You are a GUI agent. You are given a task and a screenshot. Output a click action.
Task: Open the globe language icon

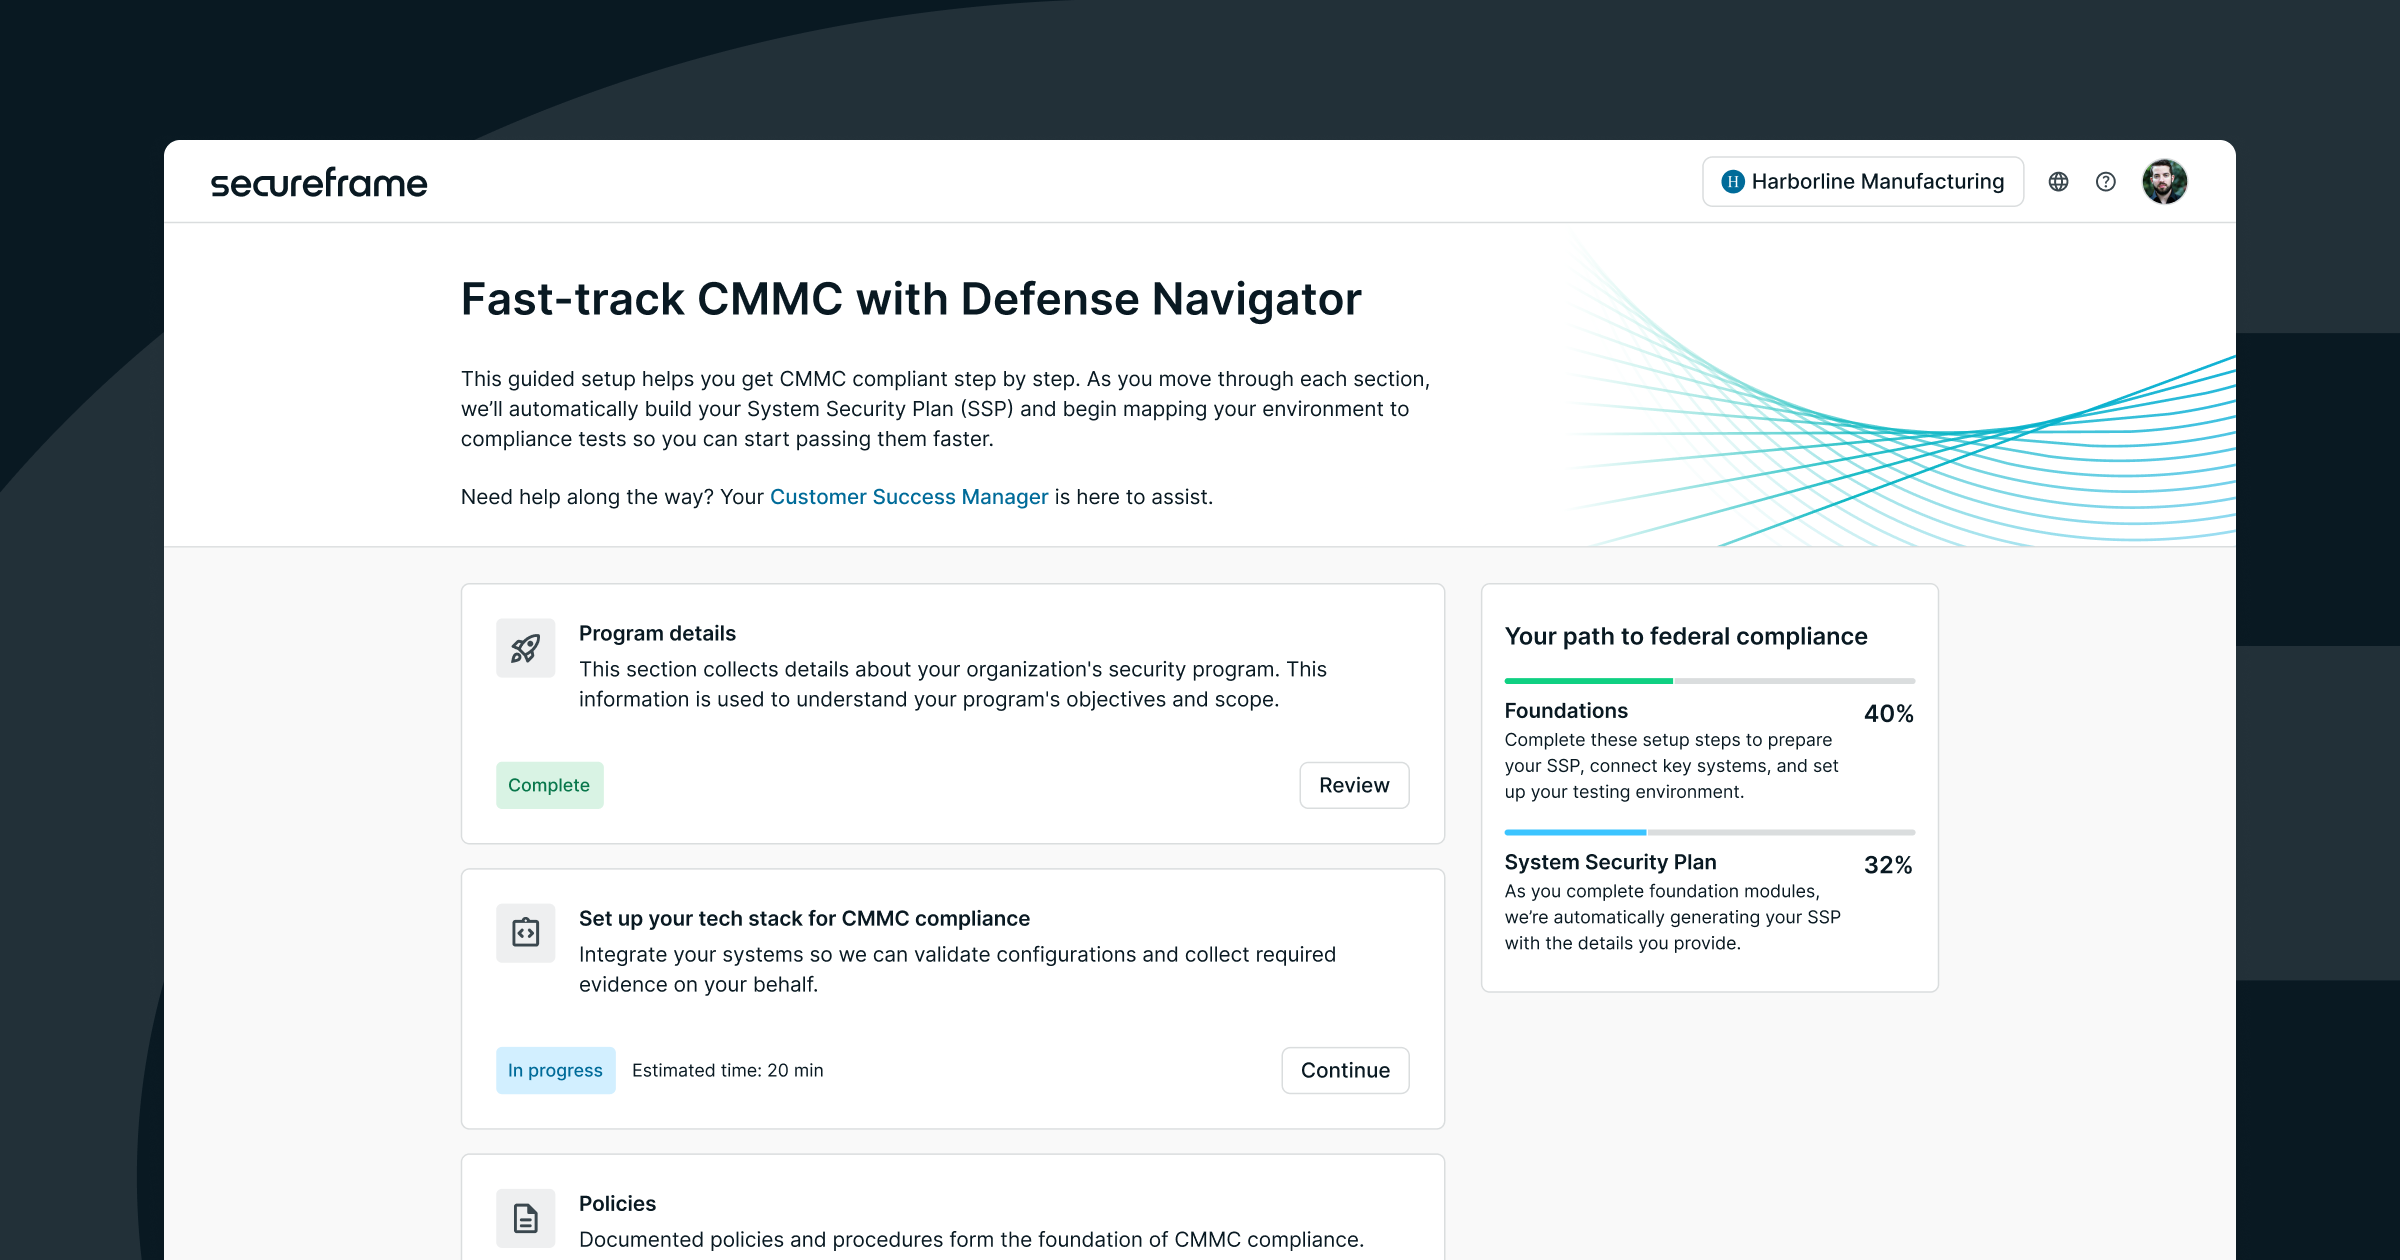(2058, 182)
